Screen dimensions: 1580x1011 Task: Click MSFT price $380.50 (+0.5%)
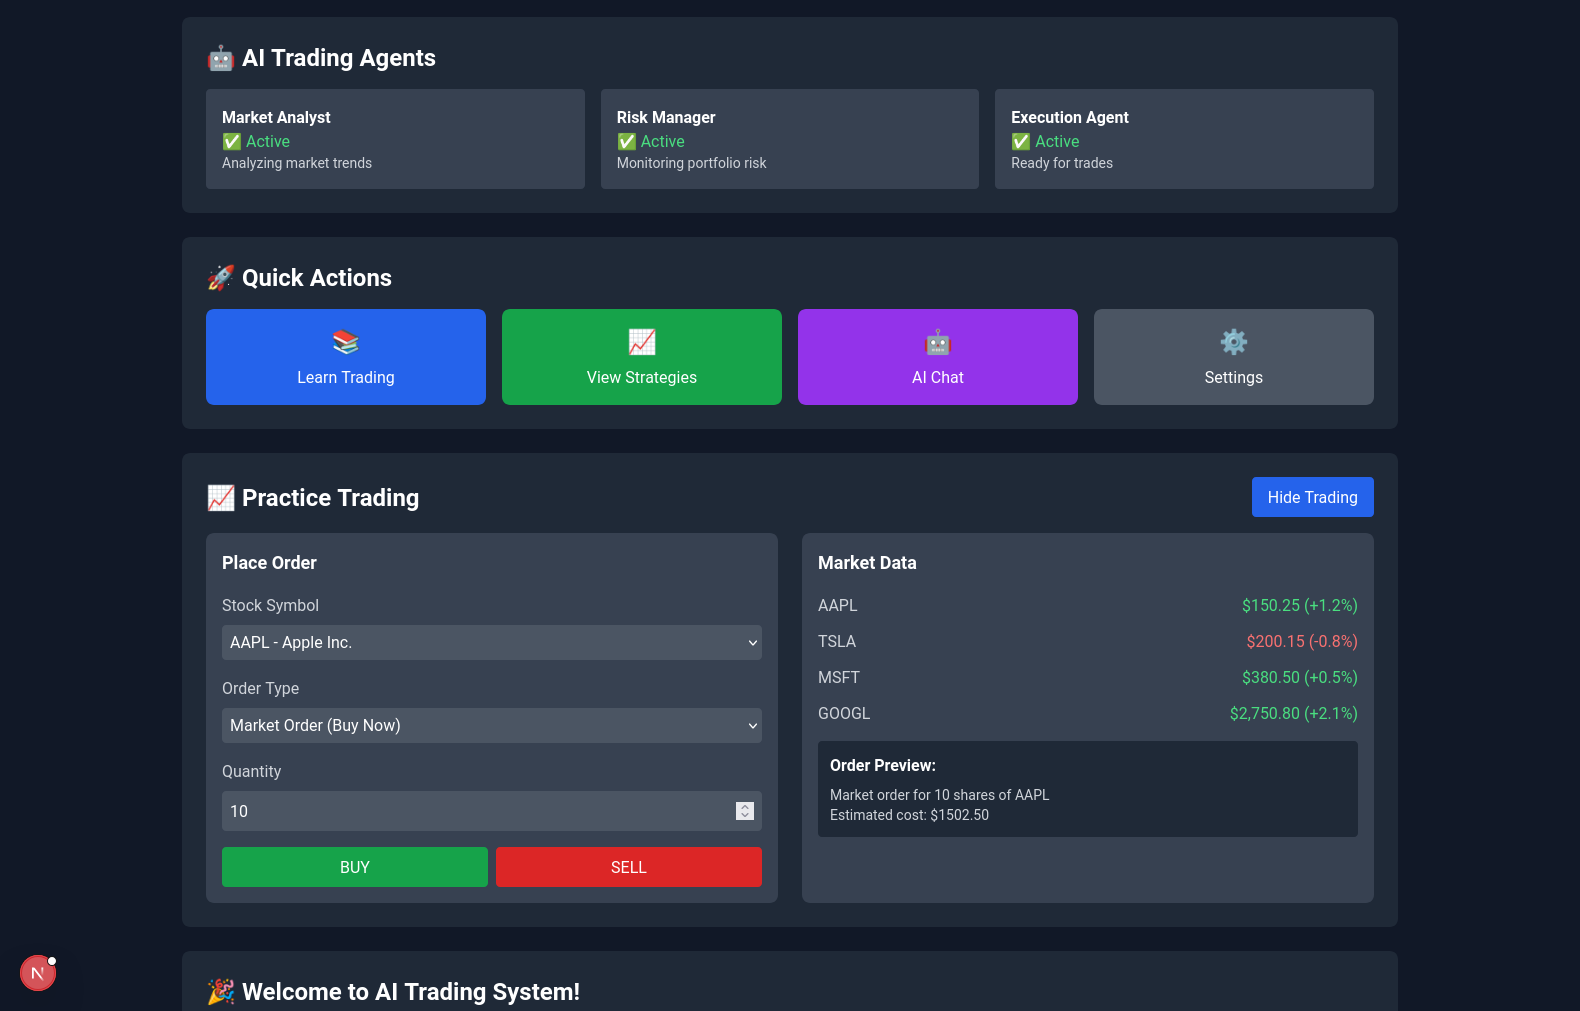(x=1300, y=677)
